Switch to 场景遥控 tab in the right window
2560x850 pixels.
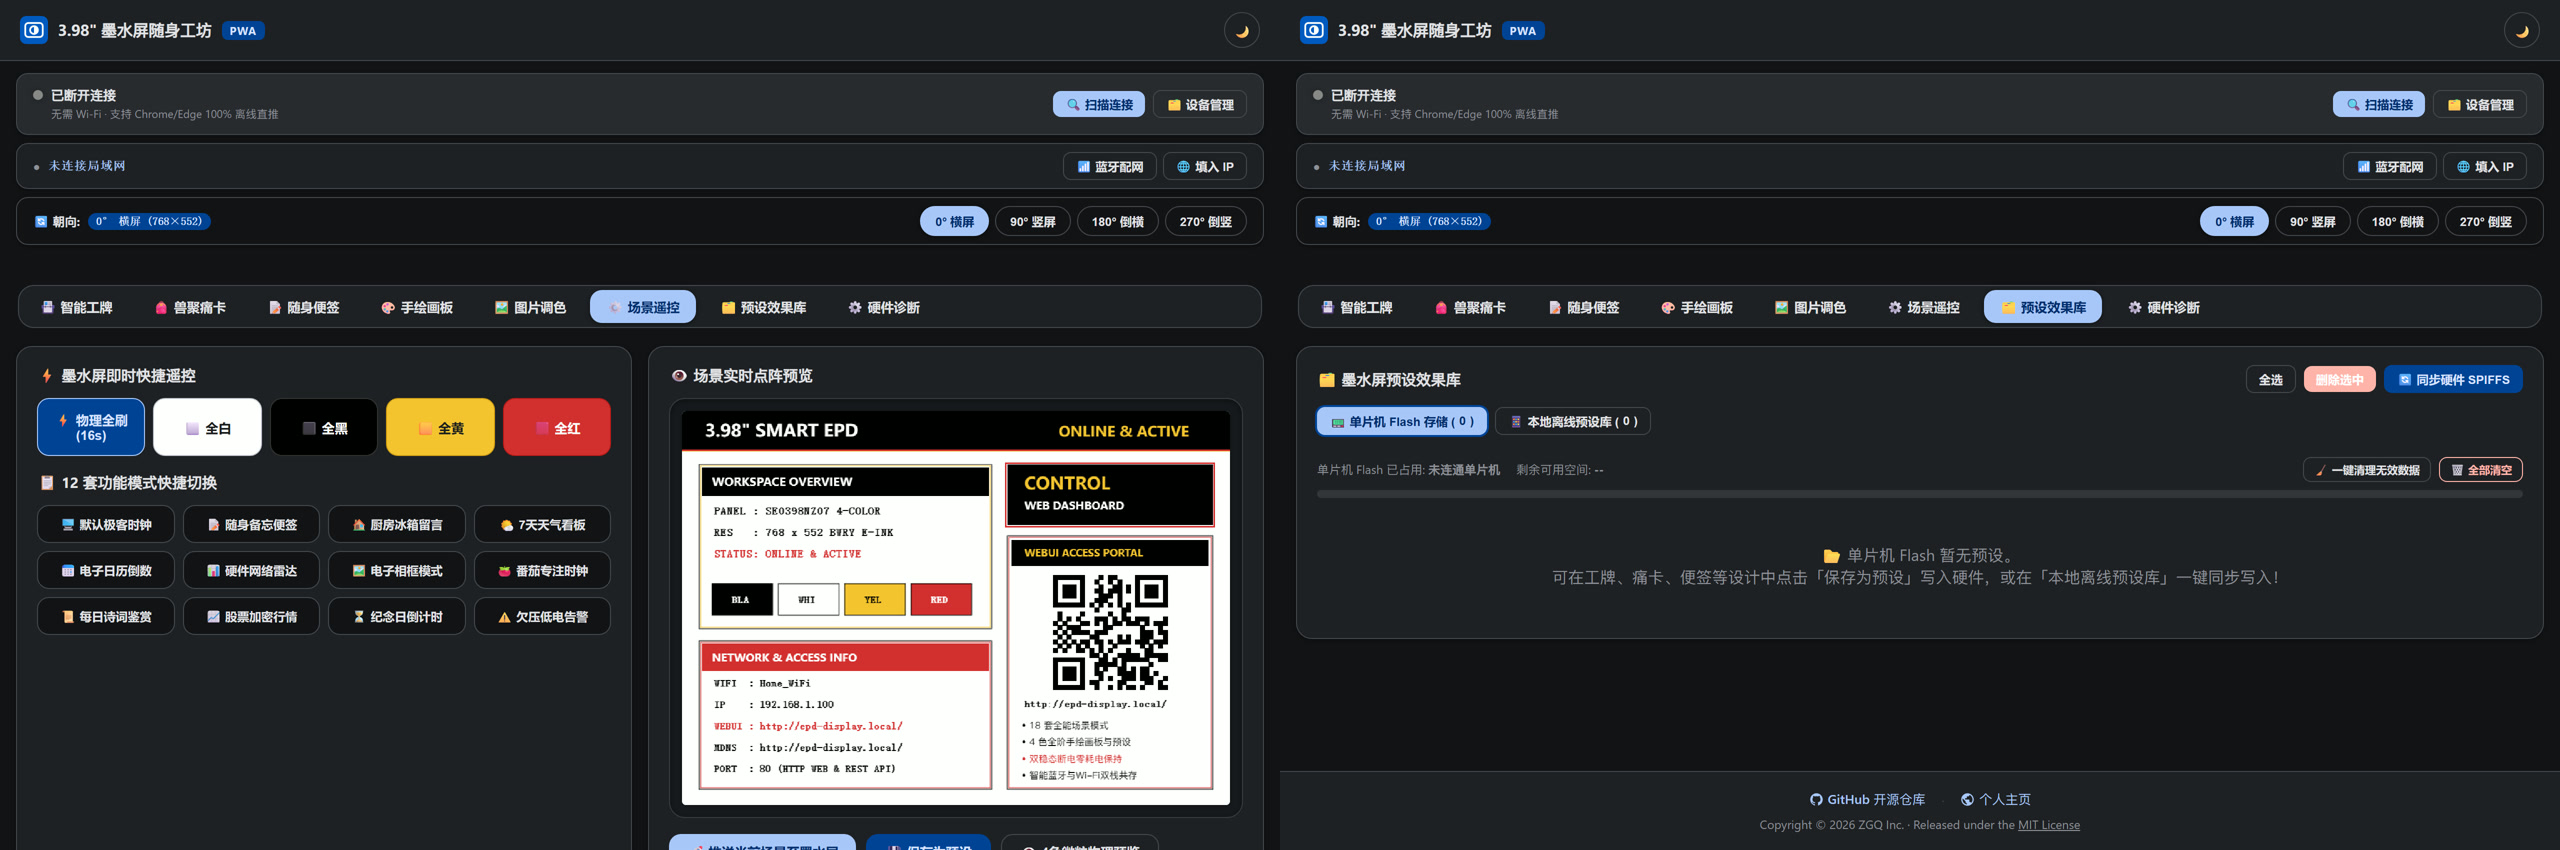[1924, 307]
